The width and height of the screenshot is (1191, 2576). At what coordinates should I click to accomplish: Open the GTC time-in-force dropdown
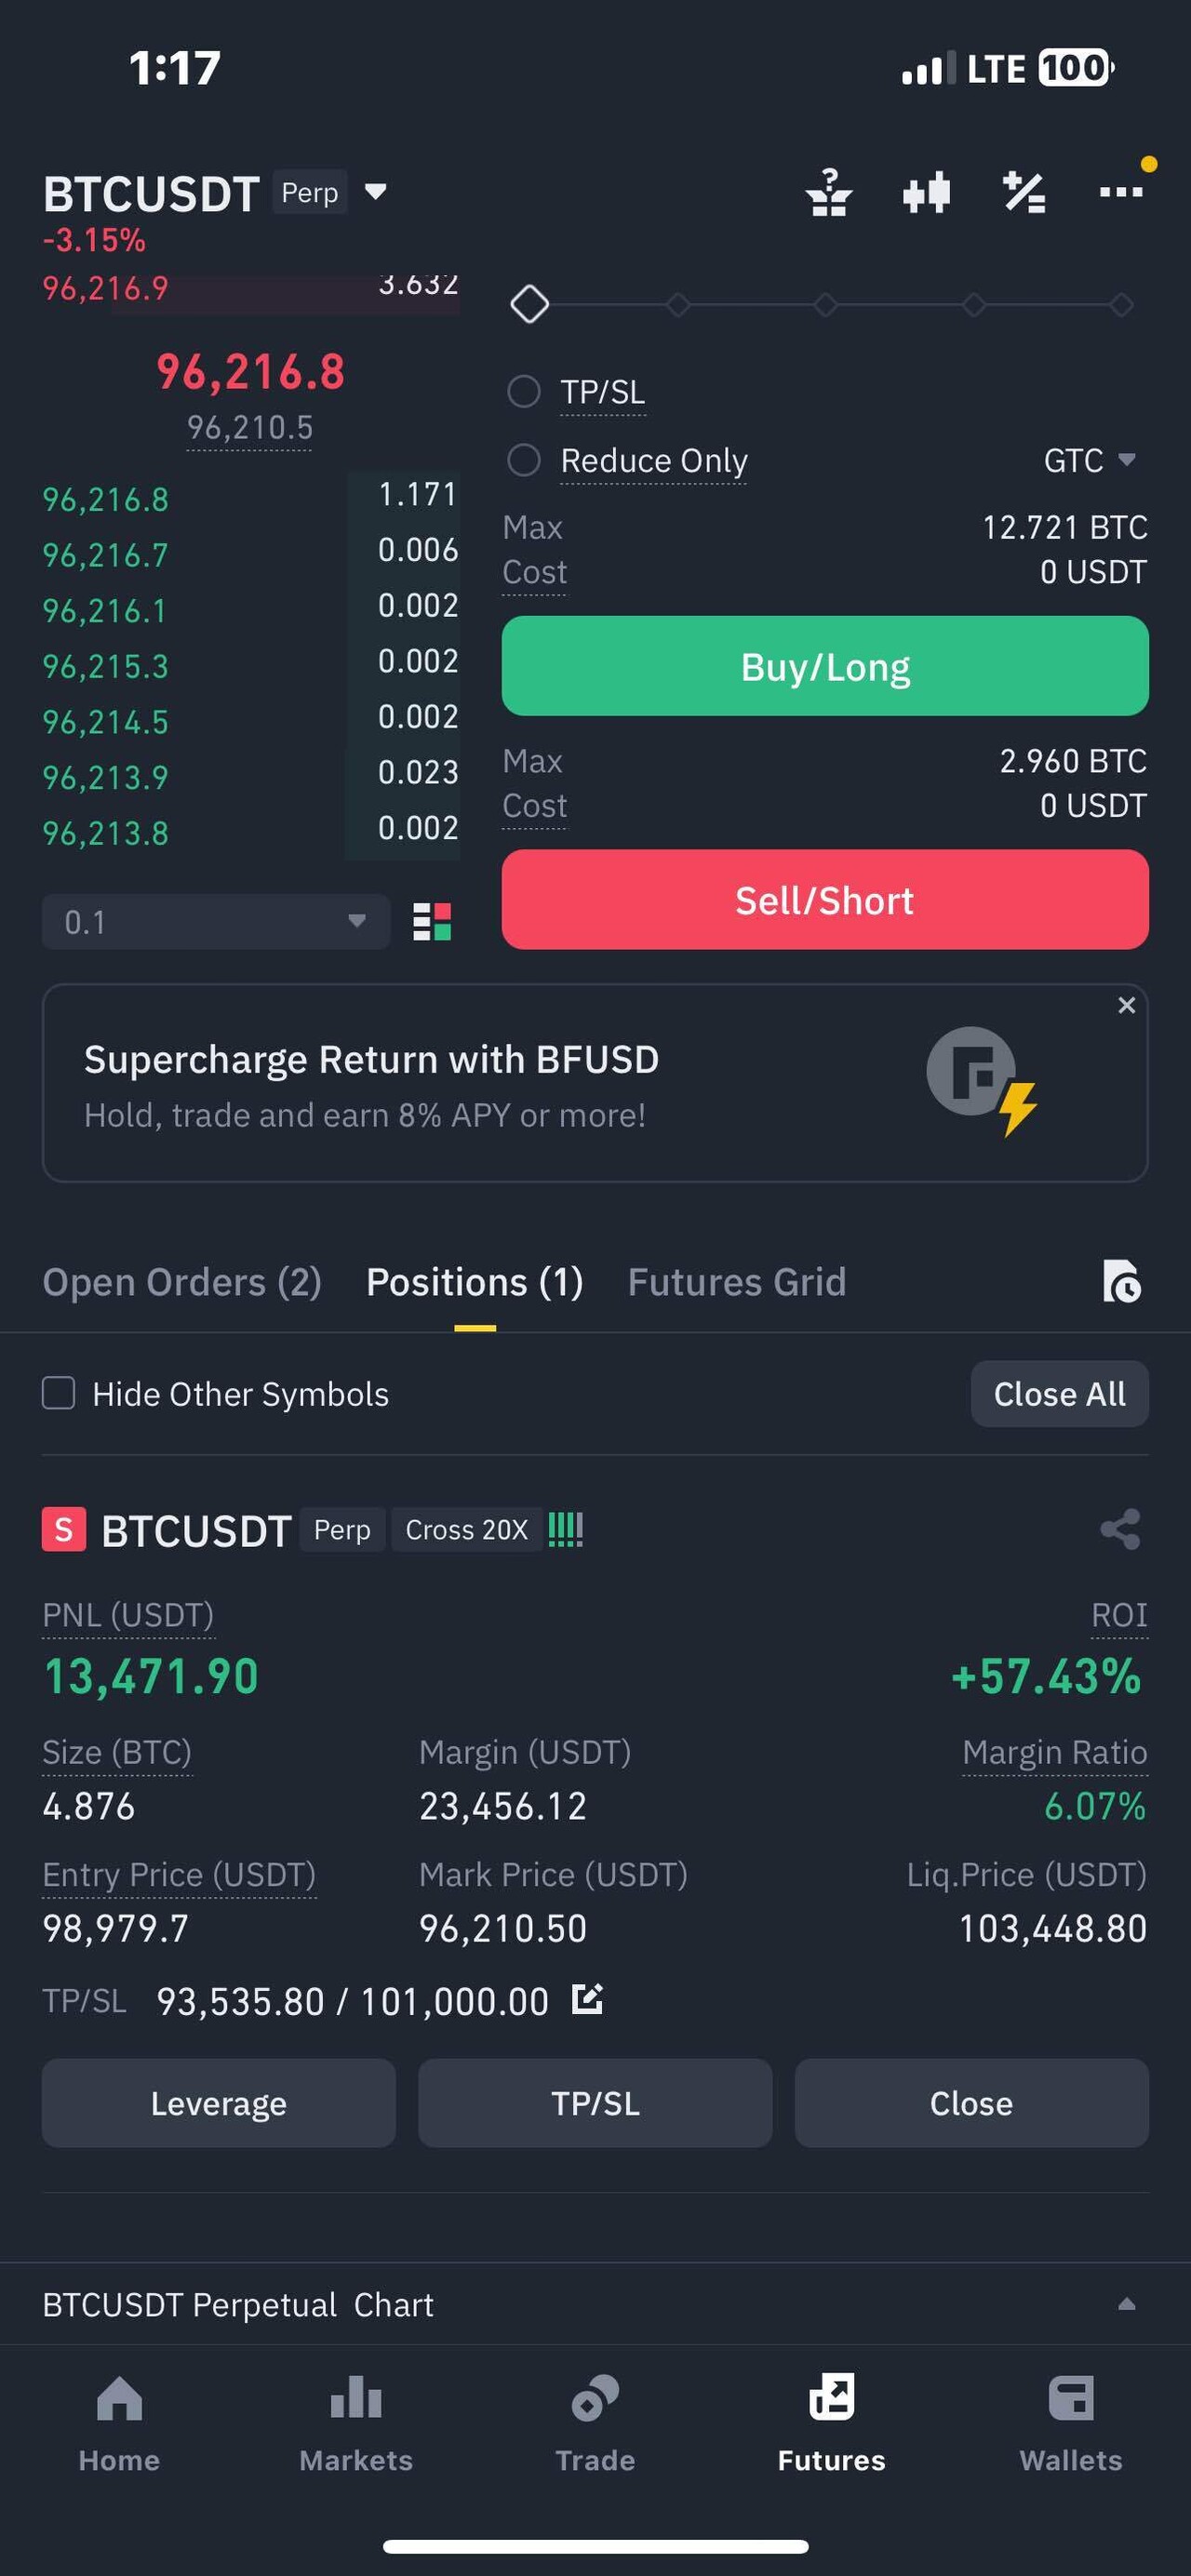1089,460
